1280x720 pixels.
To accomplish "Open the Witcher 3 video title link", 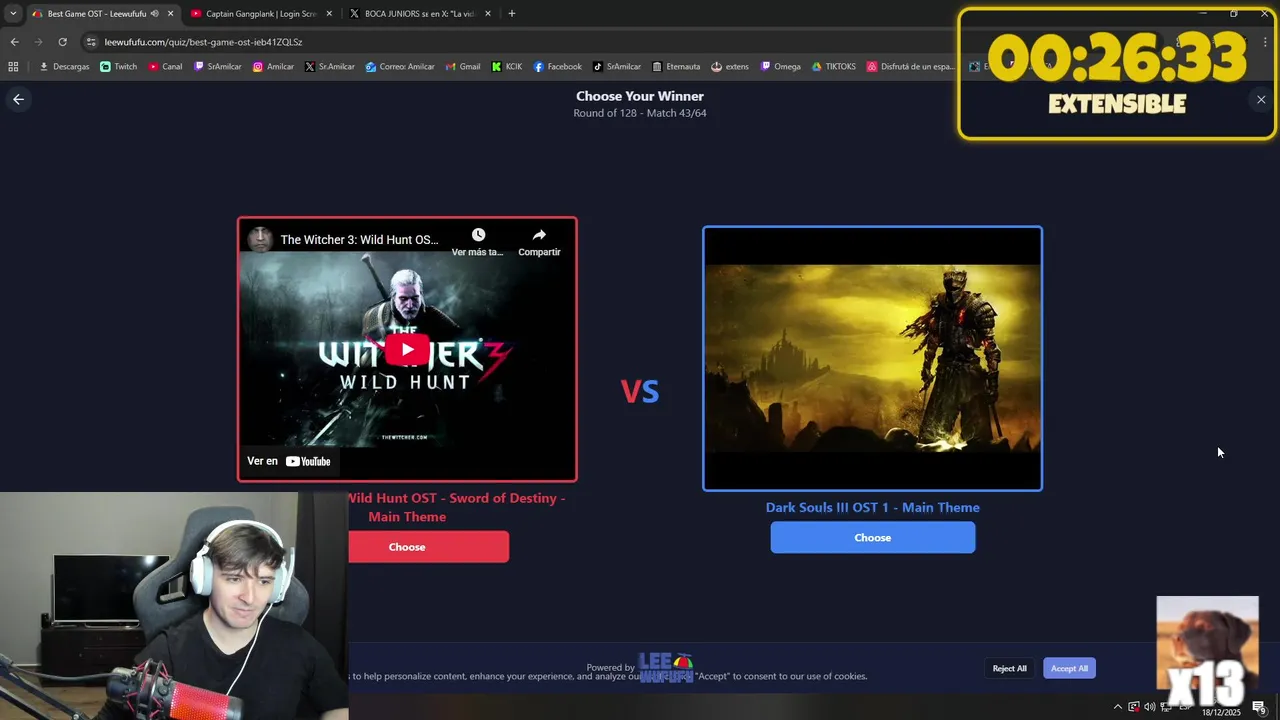I will click(359, 240).
